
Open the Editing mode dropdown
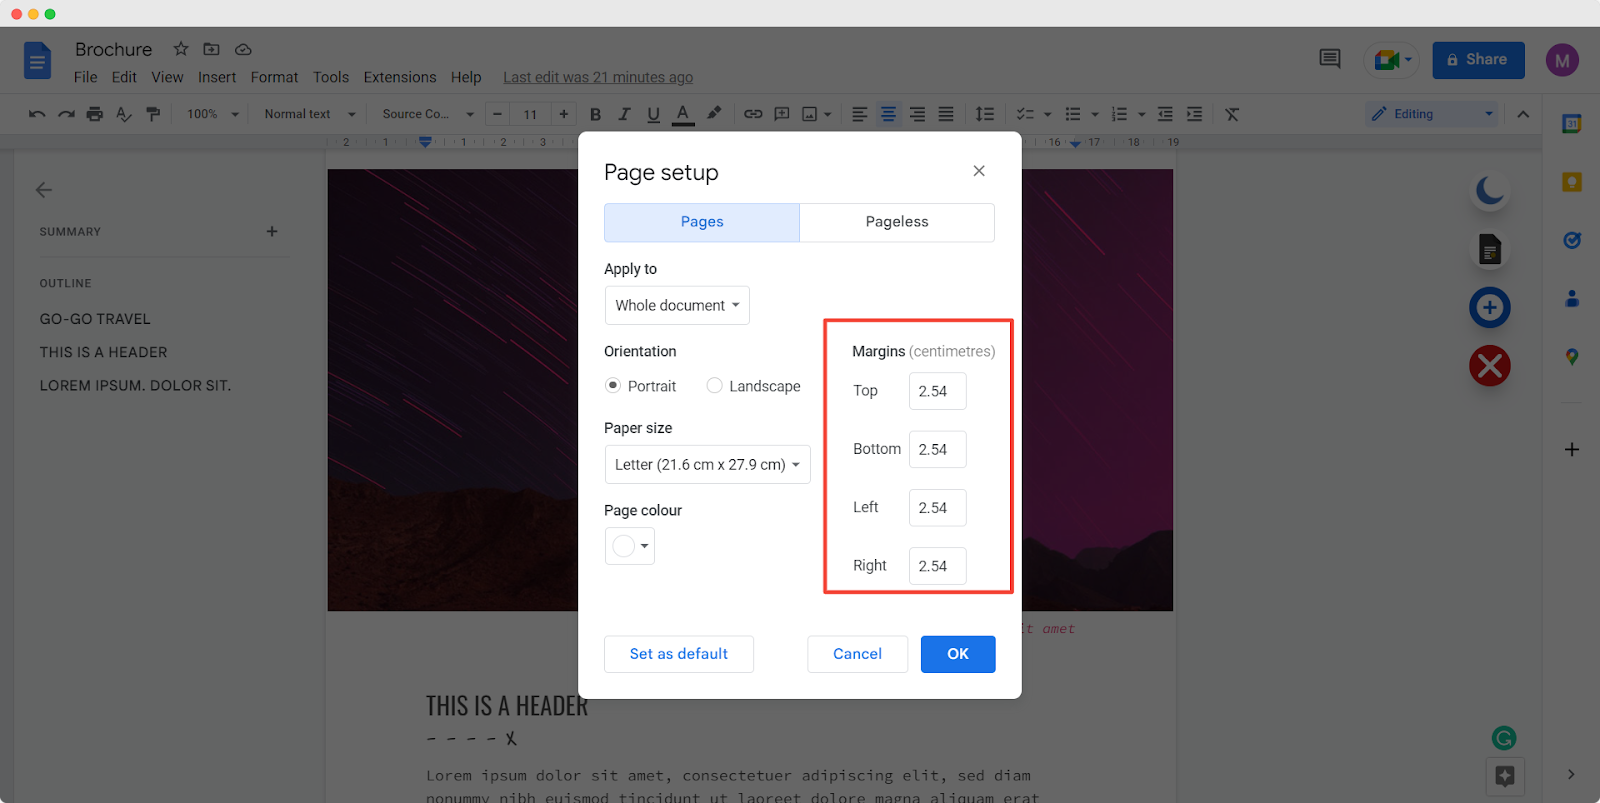click(x=1433, y=114)
